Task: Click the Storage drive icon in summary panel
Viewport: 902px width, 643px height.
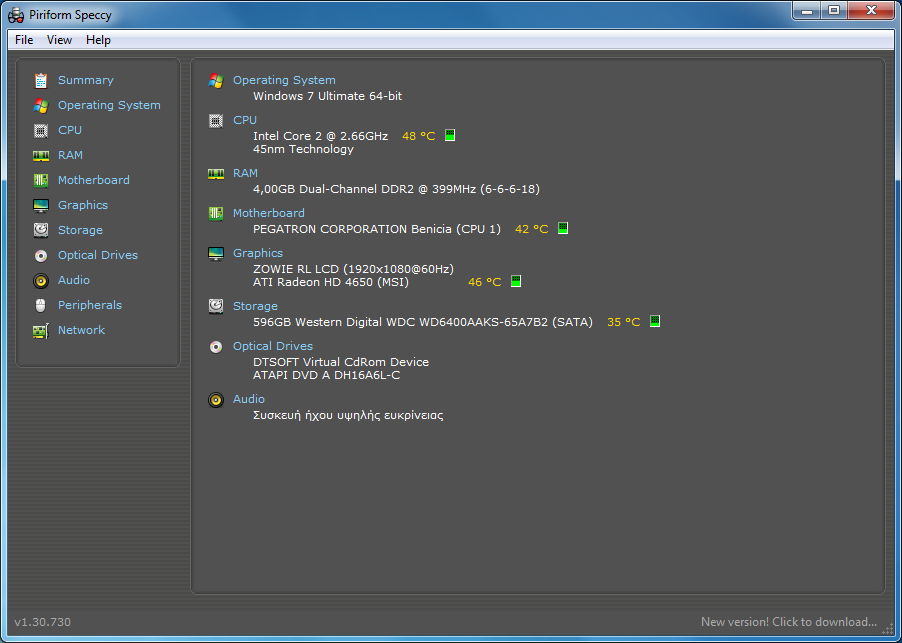Action: (216, 307)
